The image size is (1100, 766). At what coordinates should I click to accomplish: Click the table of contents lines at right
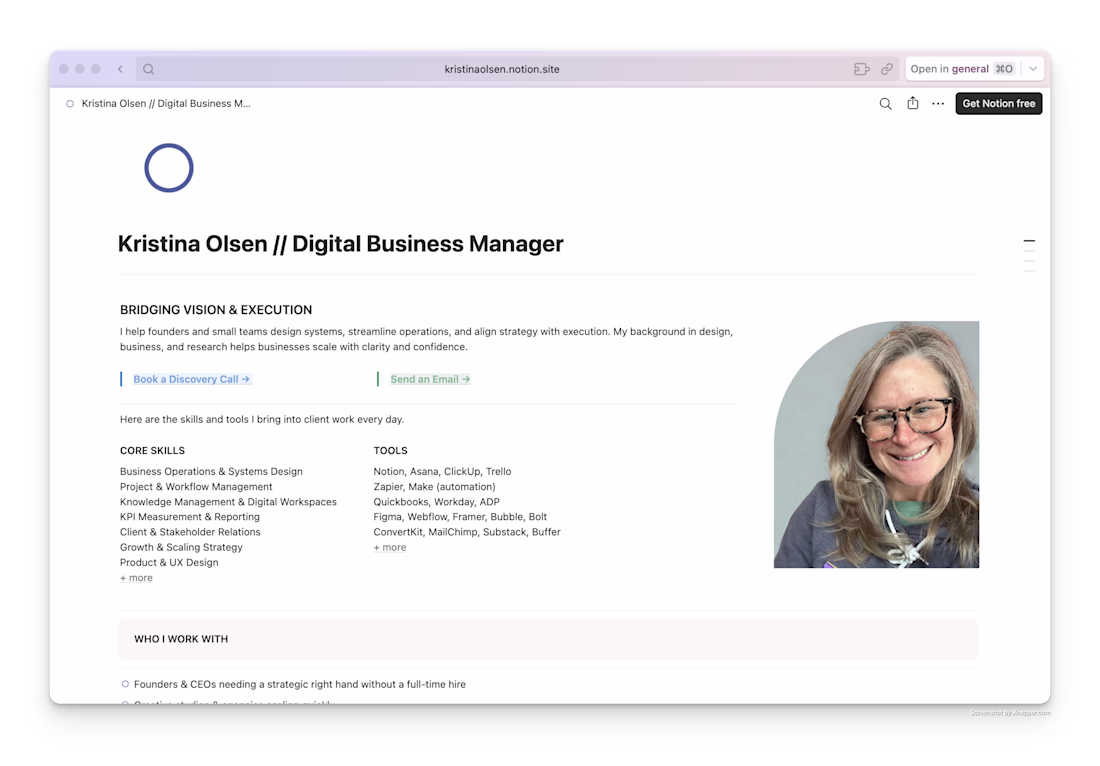(x=1029, y=255)
